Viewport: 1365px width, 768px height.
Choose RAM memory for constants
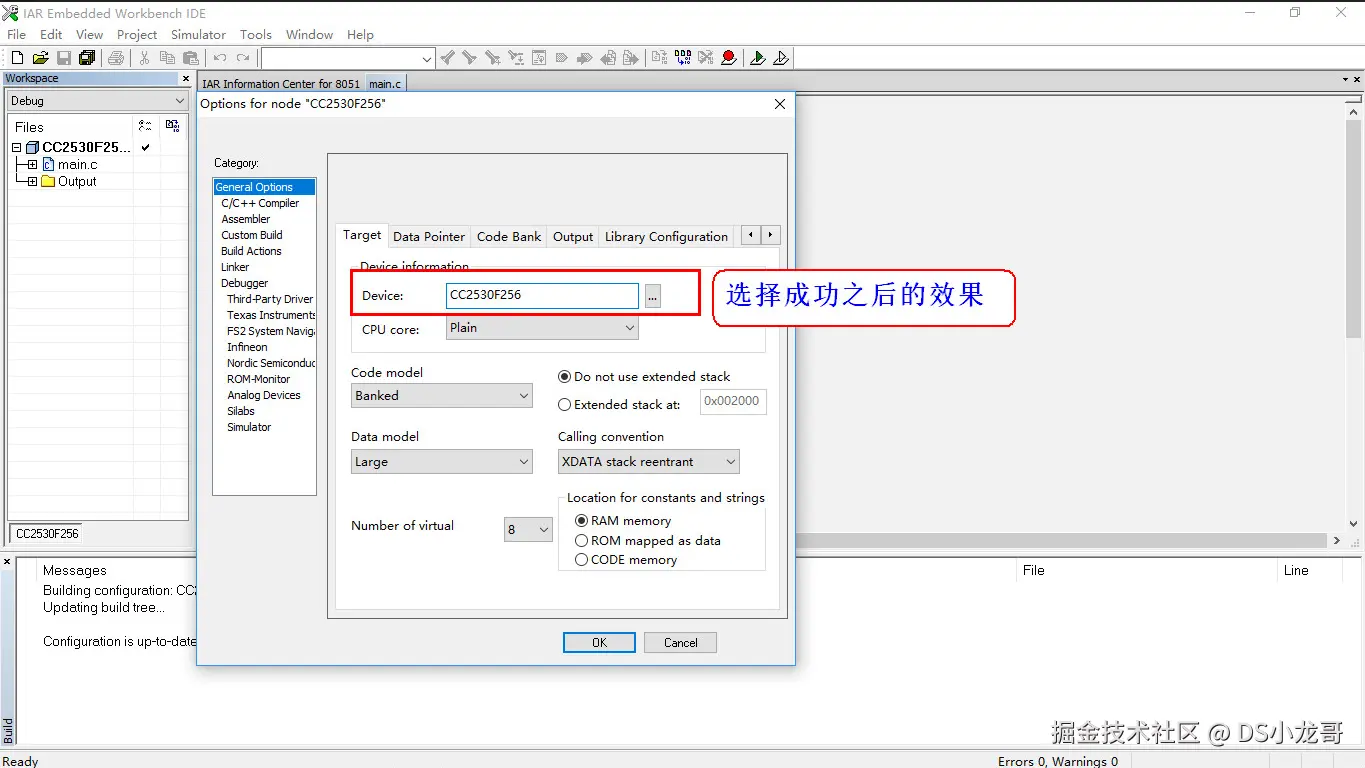(x=623, y=521)
